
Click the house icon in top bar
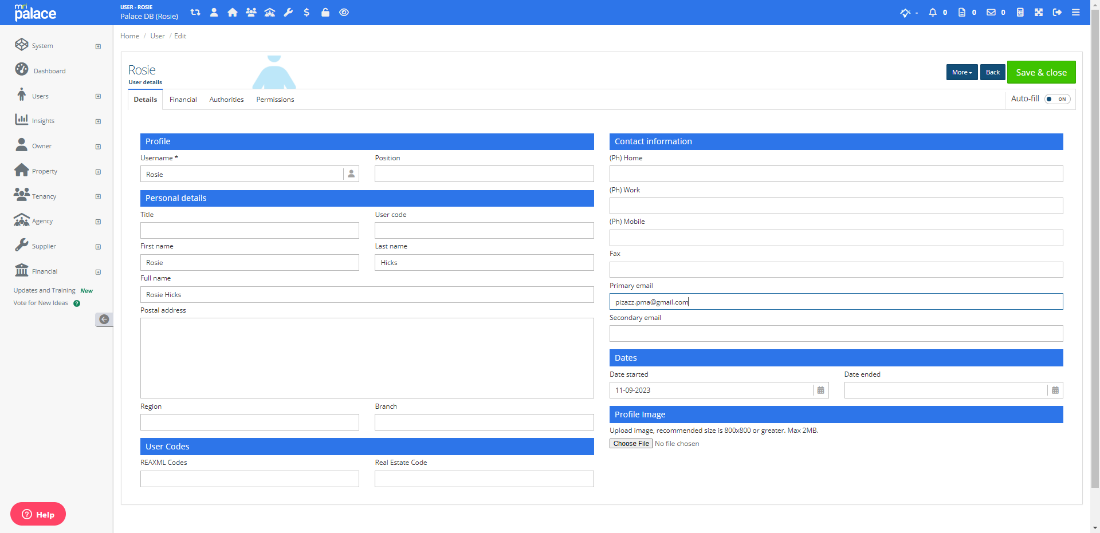click(232, 13)
